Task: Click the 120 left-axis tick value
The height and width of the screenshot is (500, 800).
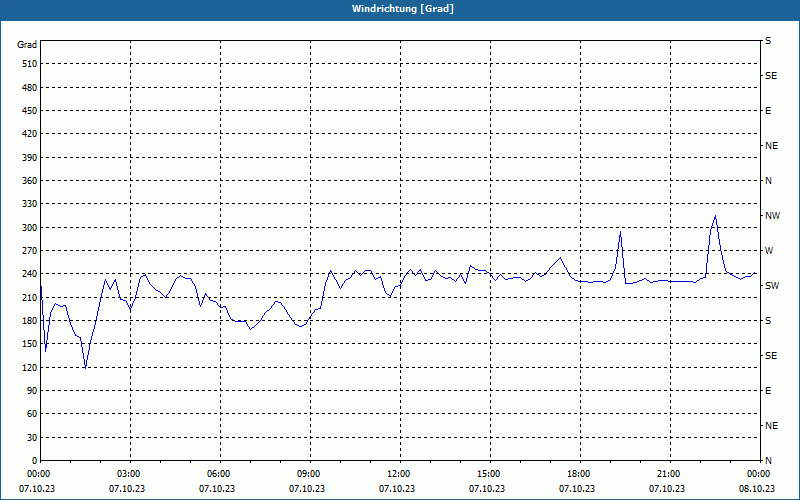Action: 30,367
